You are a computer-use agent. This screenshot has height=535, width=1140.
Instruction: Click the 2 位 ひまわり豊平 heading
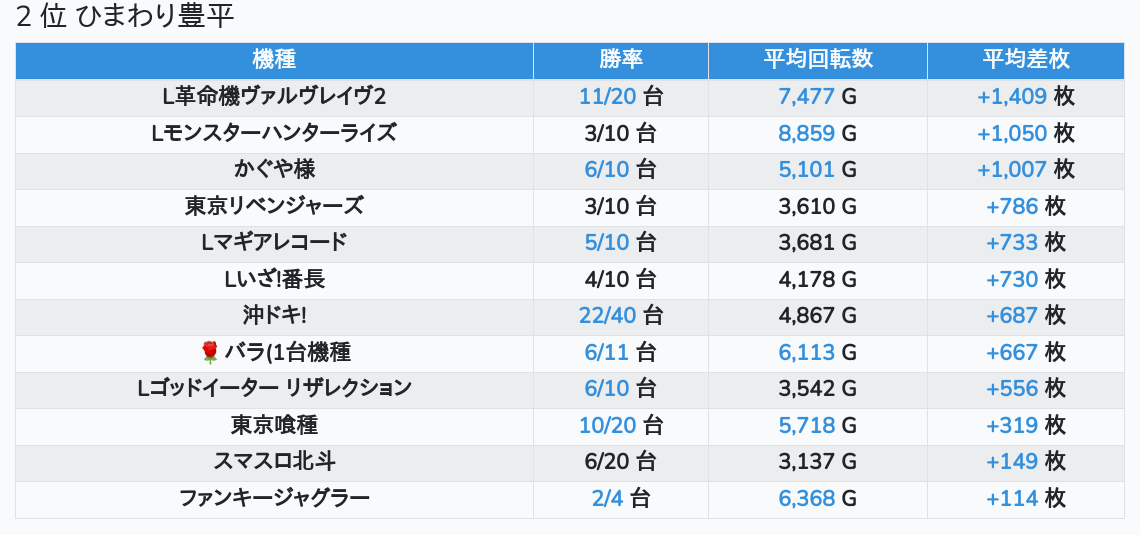tap(125, 17)
